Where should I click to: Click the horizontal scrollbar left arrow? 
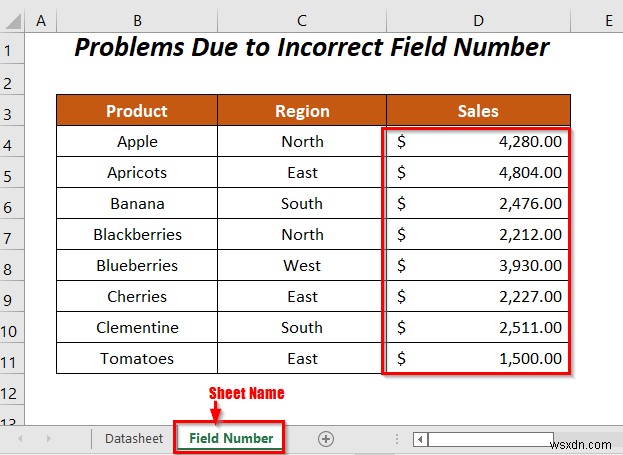click(x=421, y=438)
